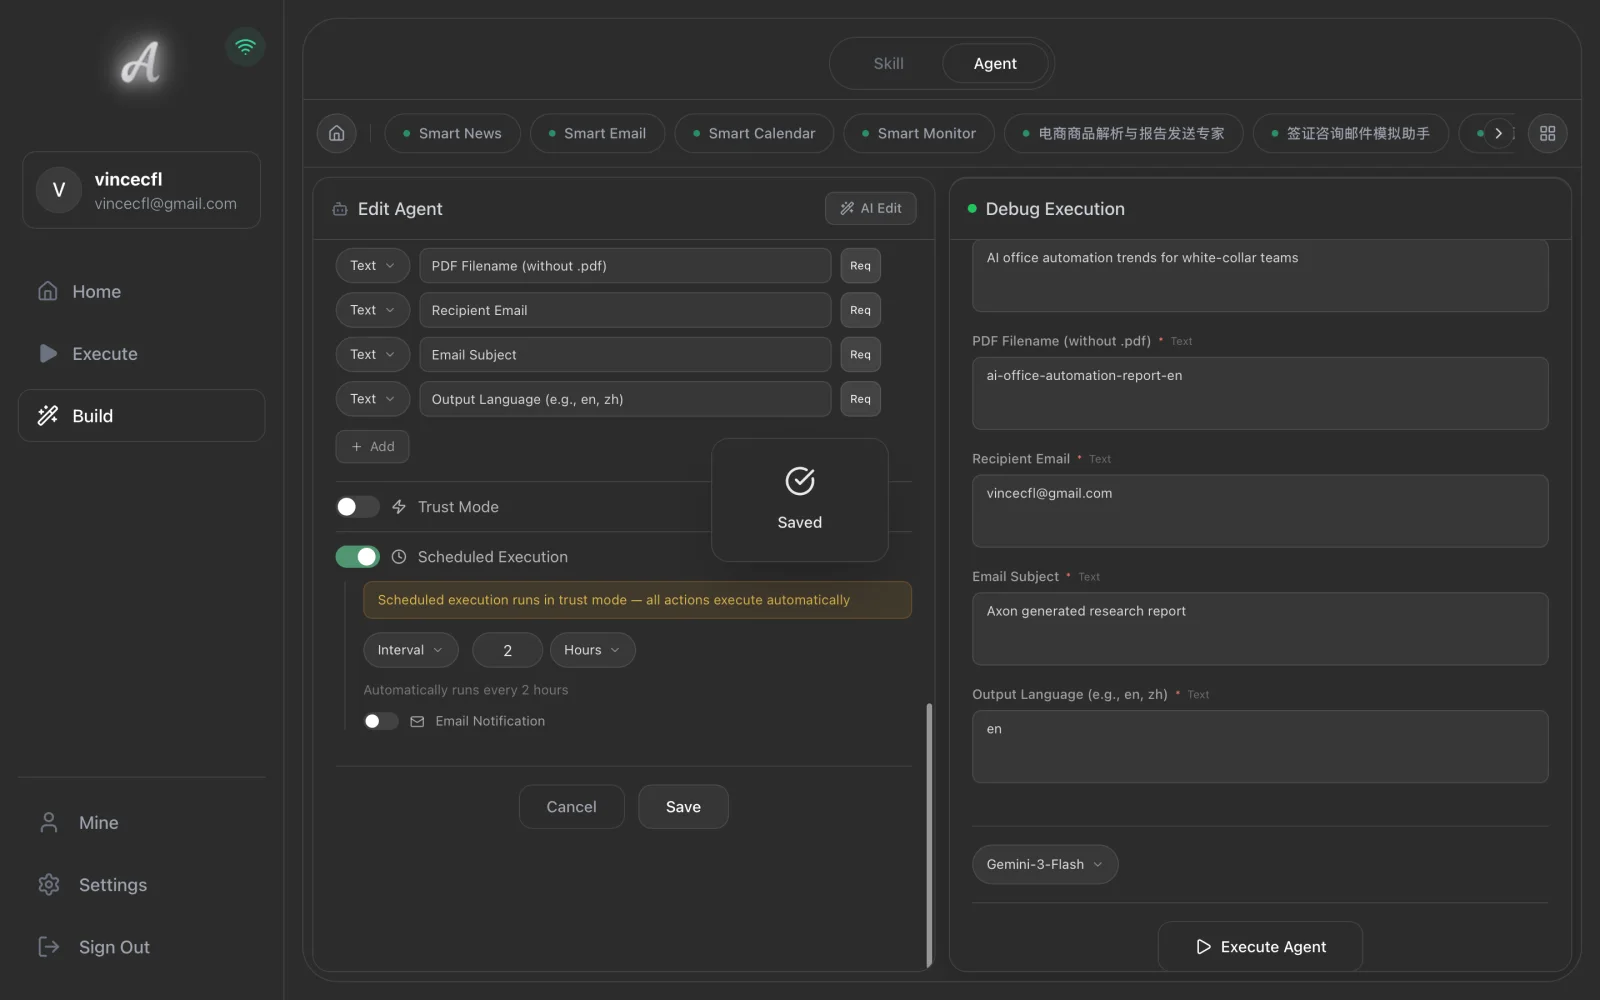Click the Axon 'A' logo
This screenshot has height=1000, width=1600.
(140, 62)
